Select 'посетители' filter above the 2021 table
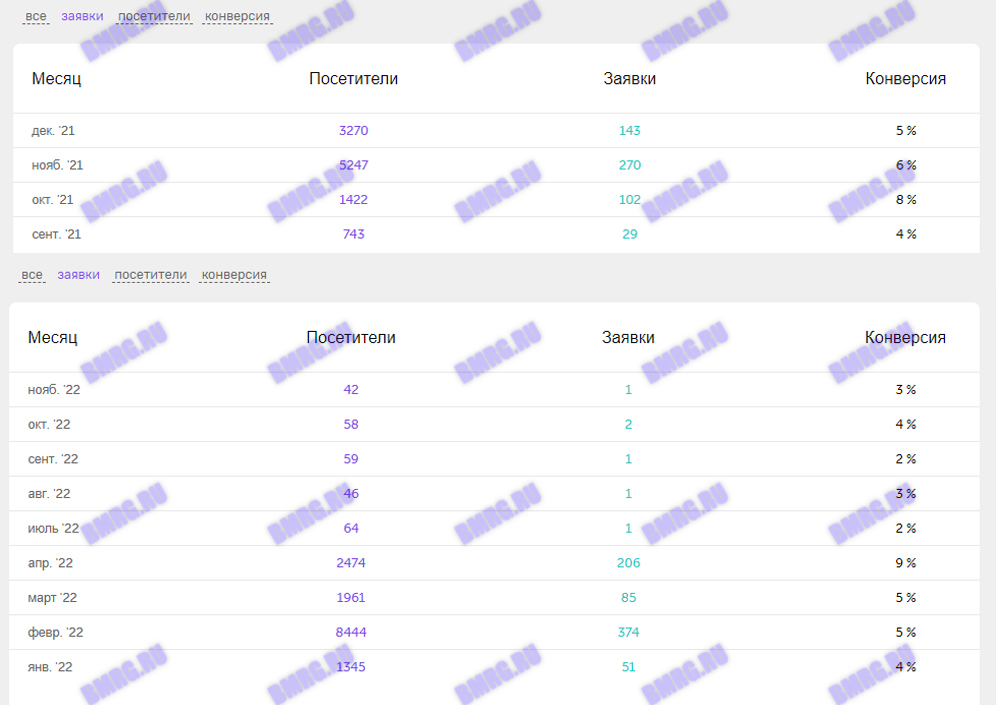Screen dimensions: 996x705 154,16
